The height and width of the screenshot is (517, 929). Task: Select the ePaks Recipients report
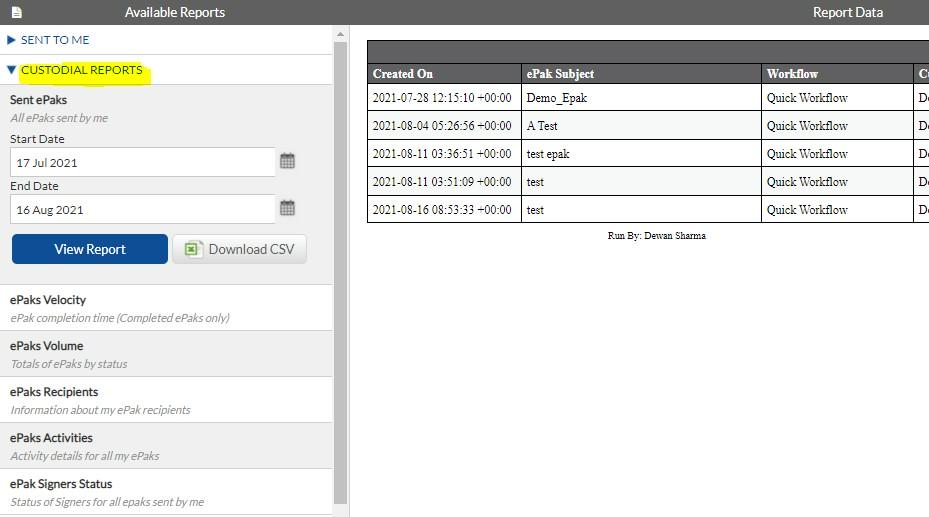pyautogui.click(x=166, y=400)
